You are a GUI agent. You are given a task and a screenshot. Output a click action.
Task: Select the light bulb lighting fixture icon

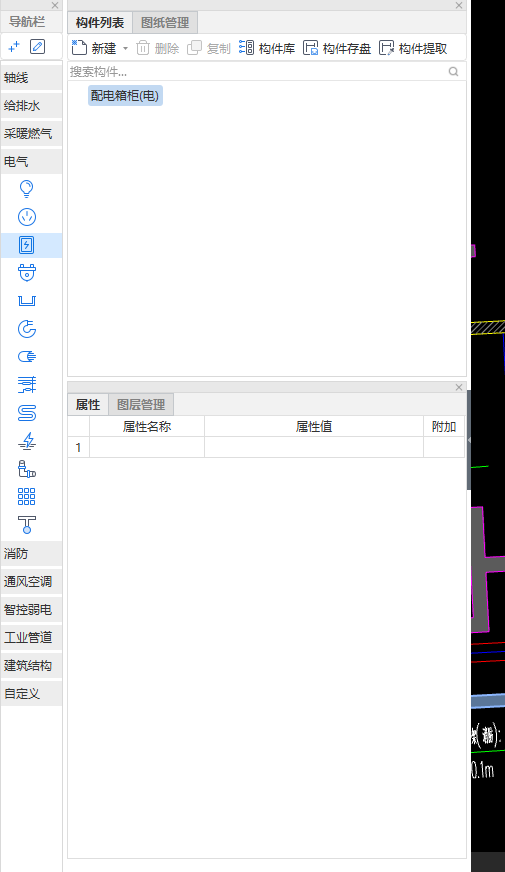26,189
